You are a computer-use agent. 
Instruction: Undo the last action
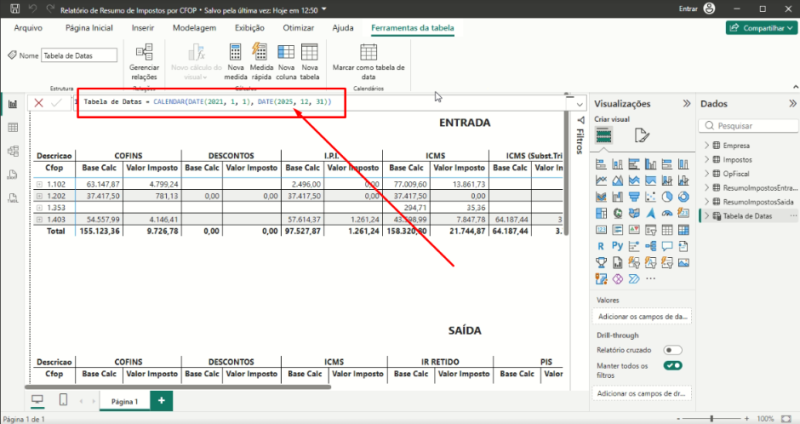coord(33,9)
